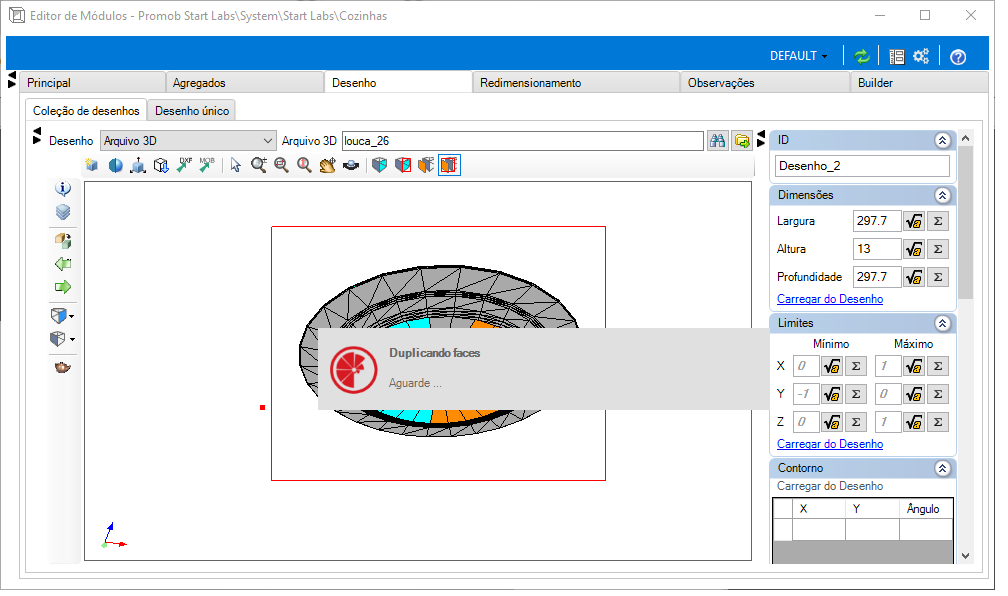
Task: Collapse the Contorno section
Action: click(942, 468)
